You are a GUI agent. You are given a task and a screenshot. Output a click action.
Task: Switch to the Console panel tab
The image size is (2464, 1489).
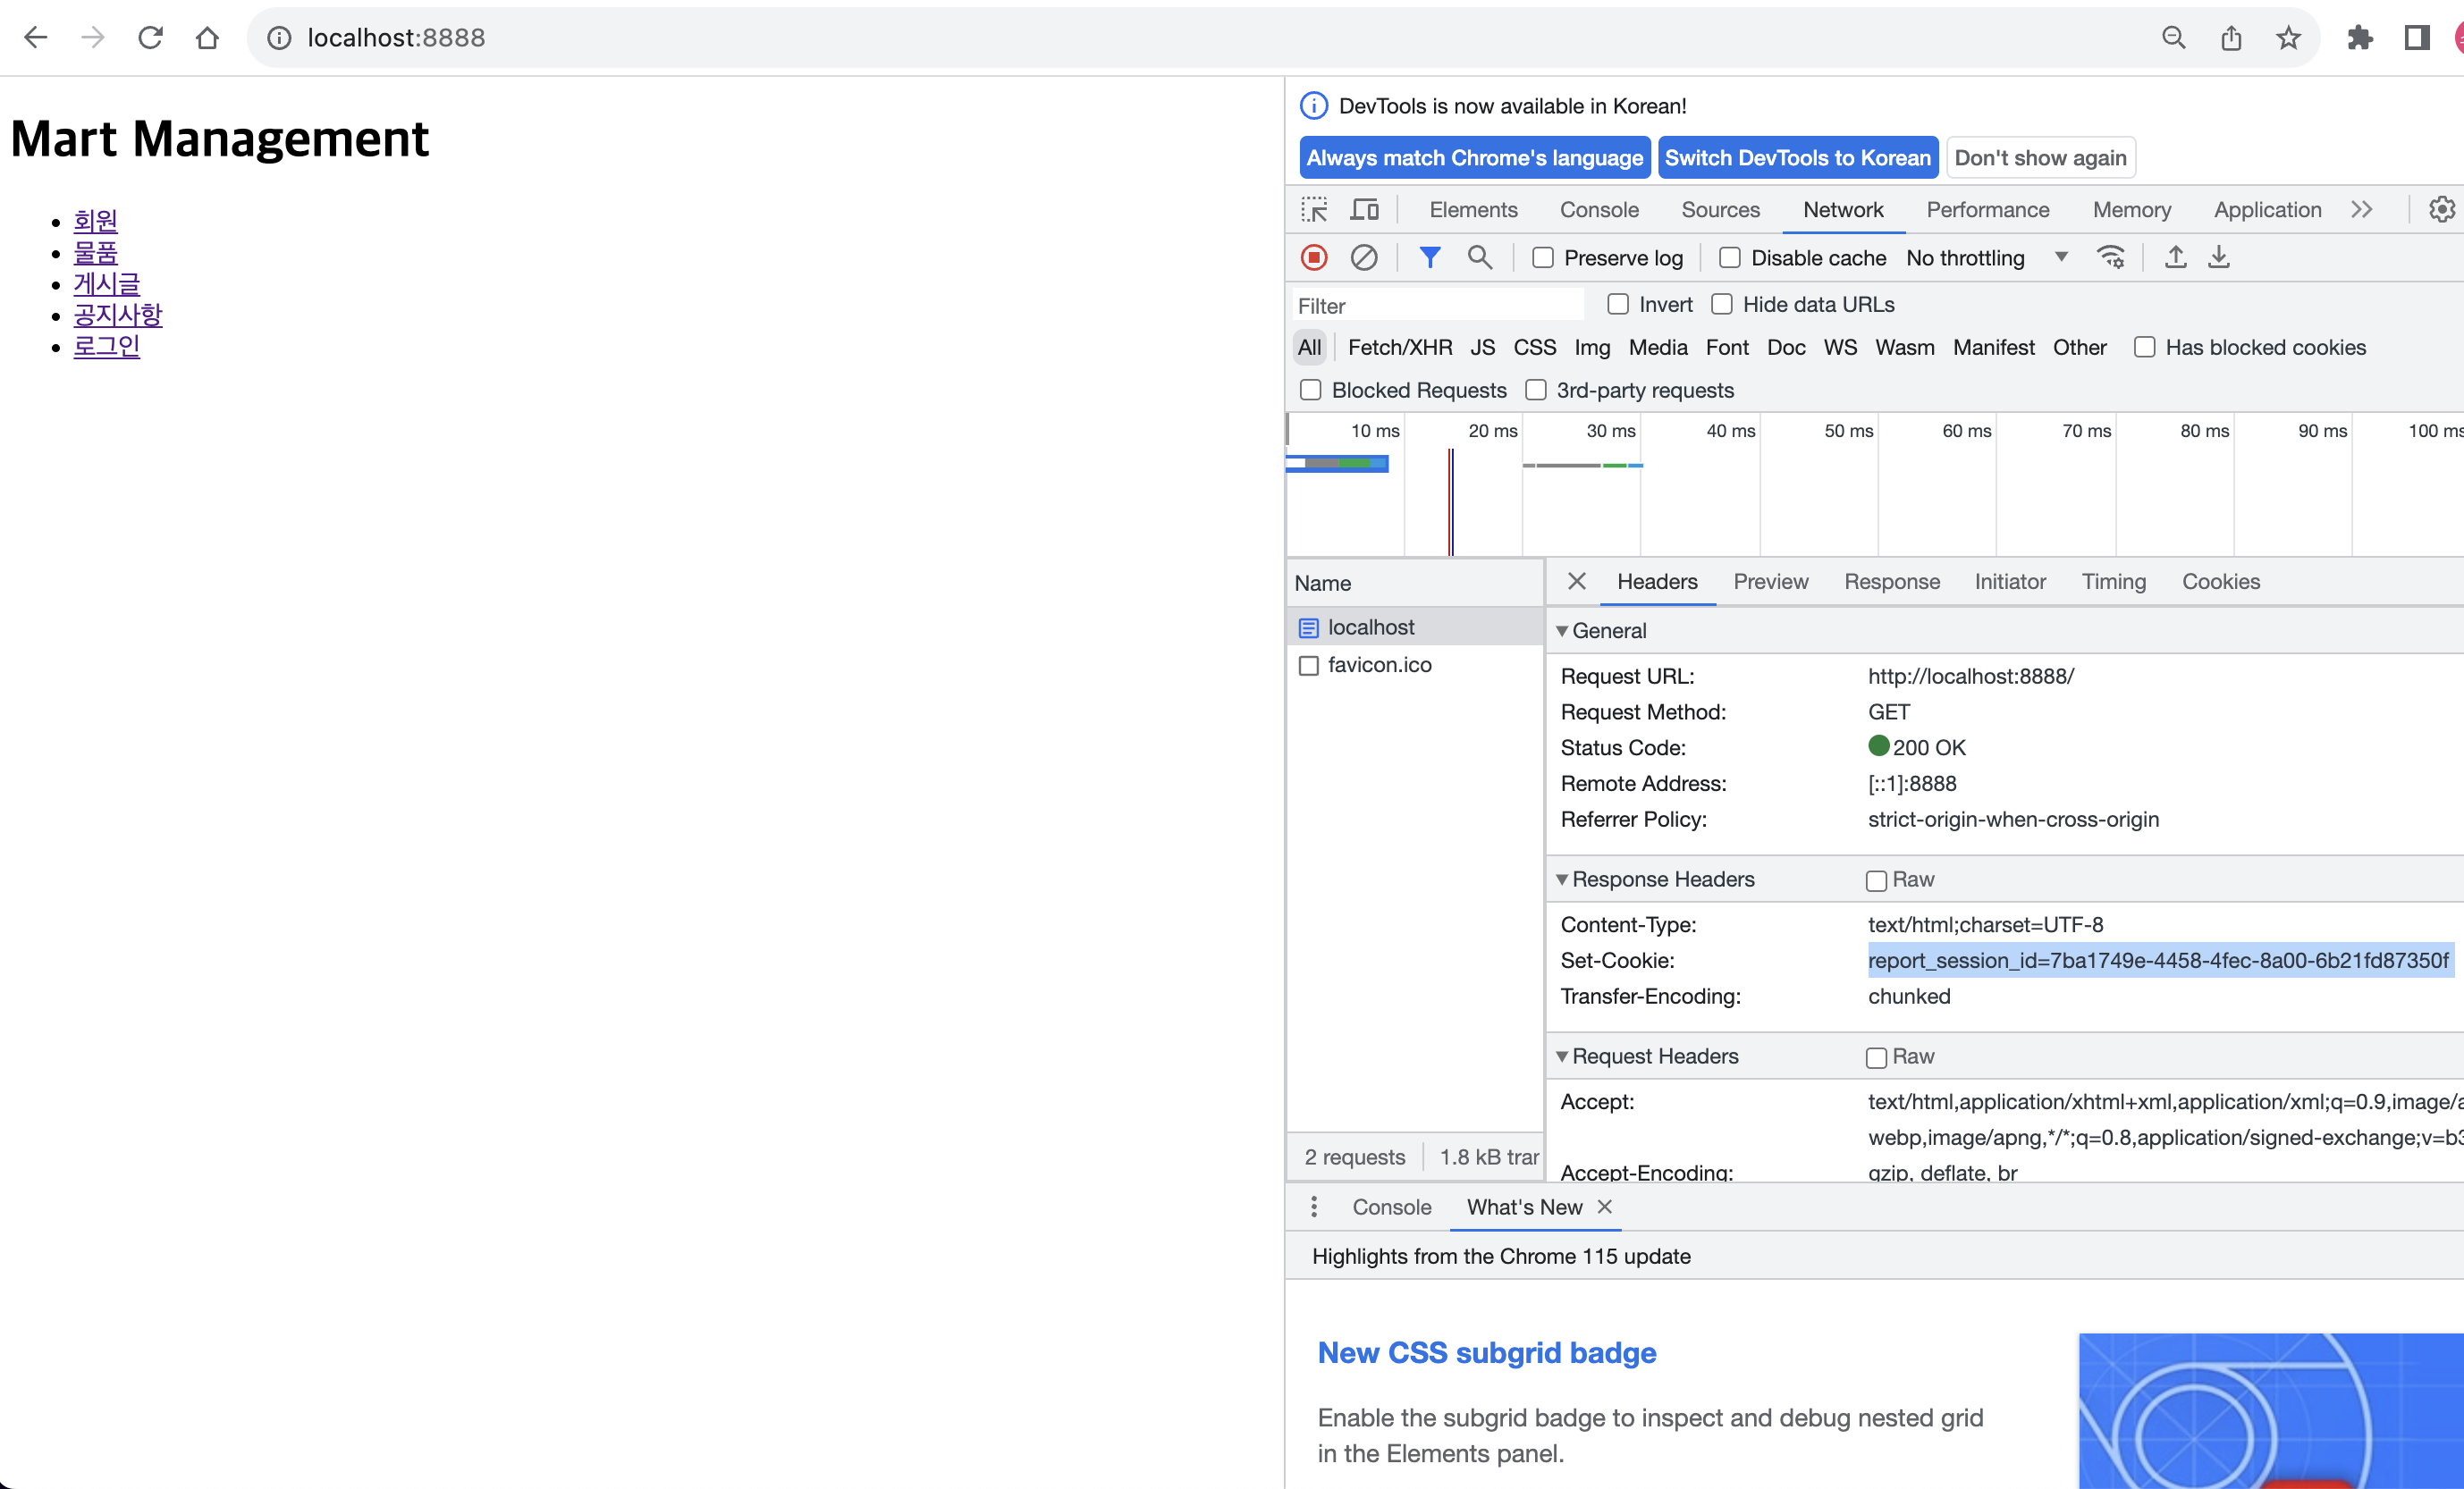(1599, 210)
